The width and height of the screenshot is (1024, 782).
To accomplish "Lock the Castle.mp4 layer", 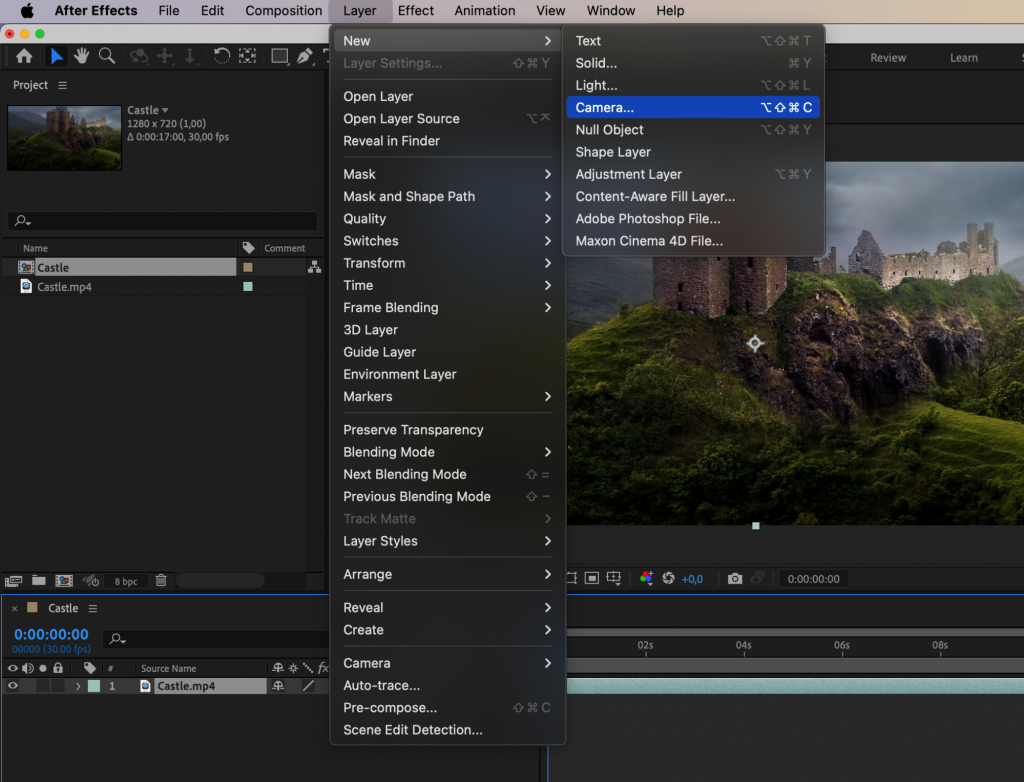I will (x=57, y=686).
